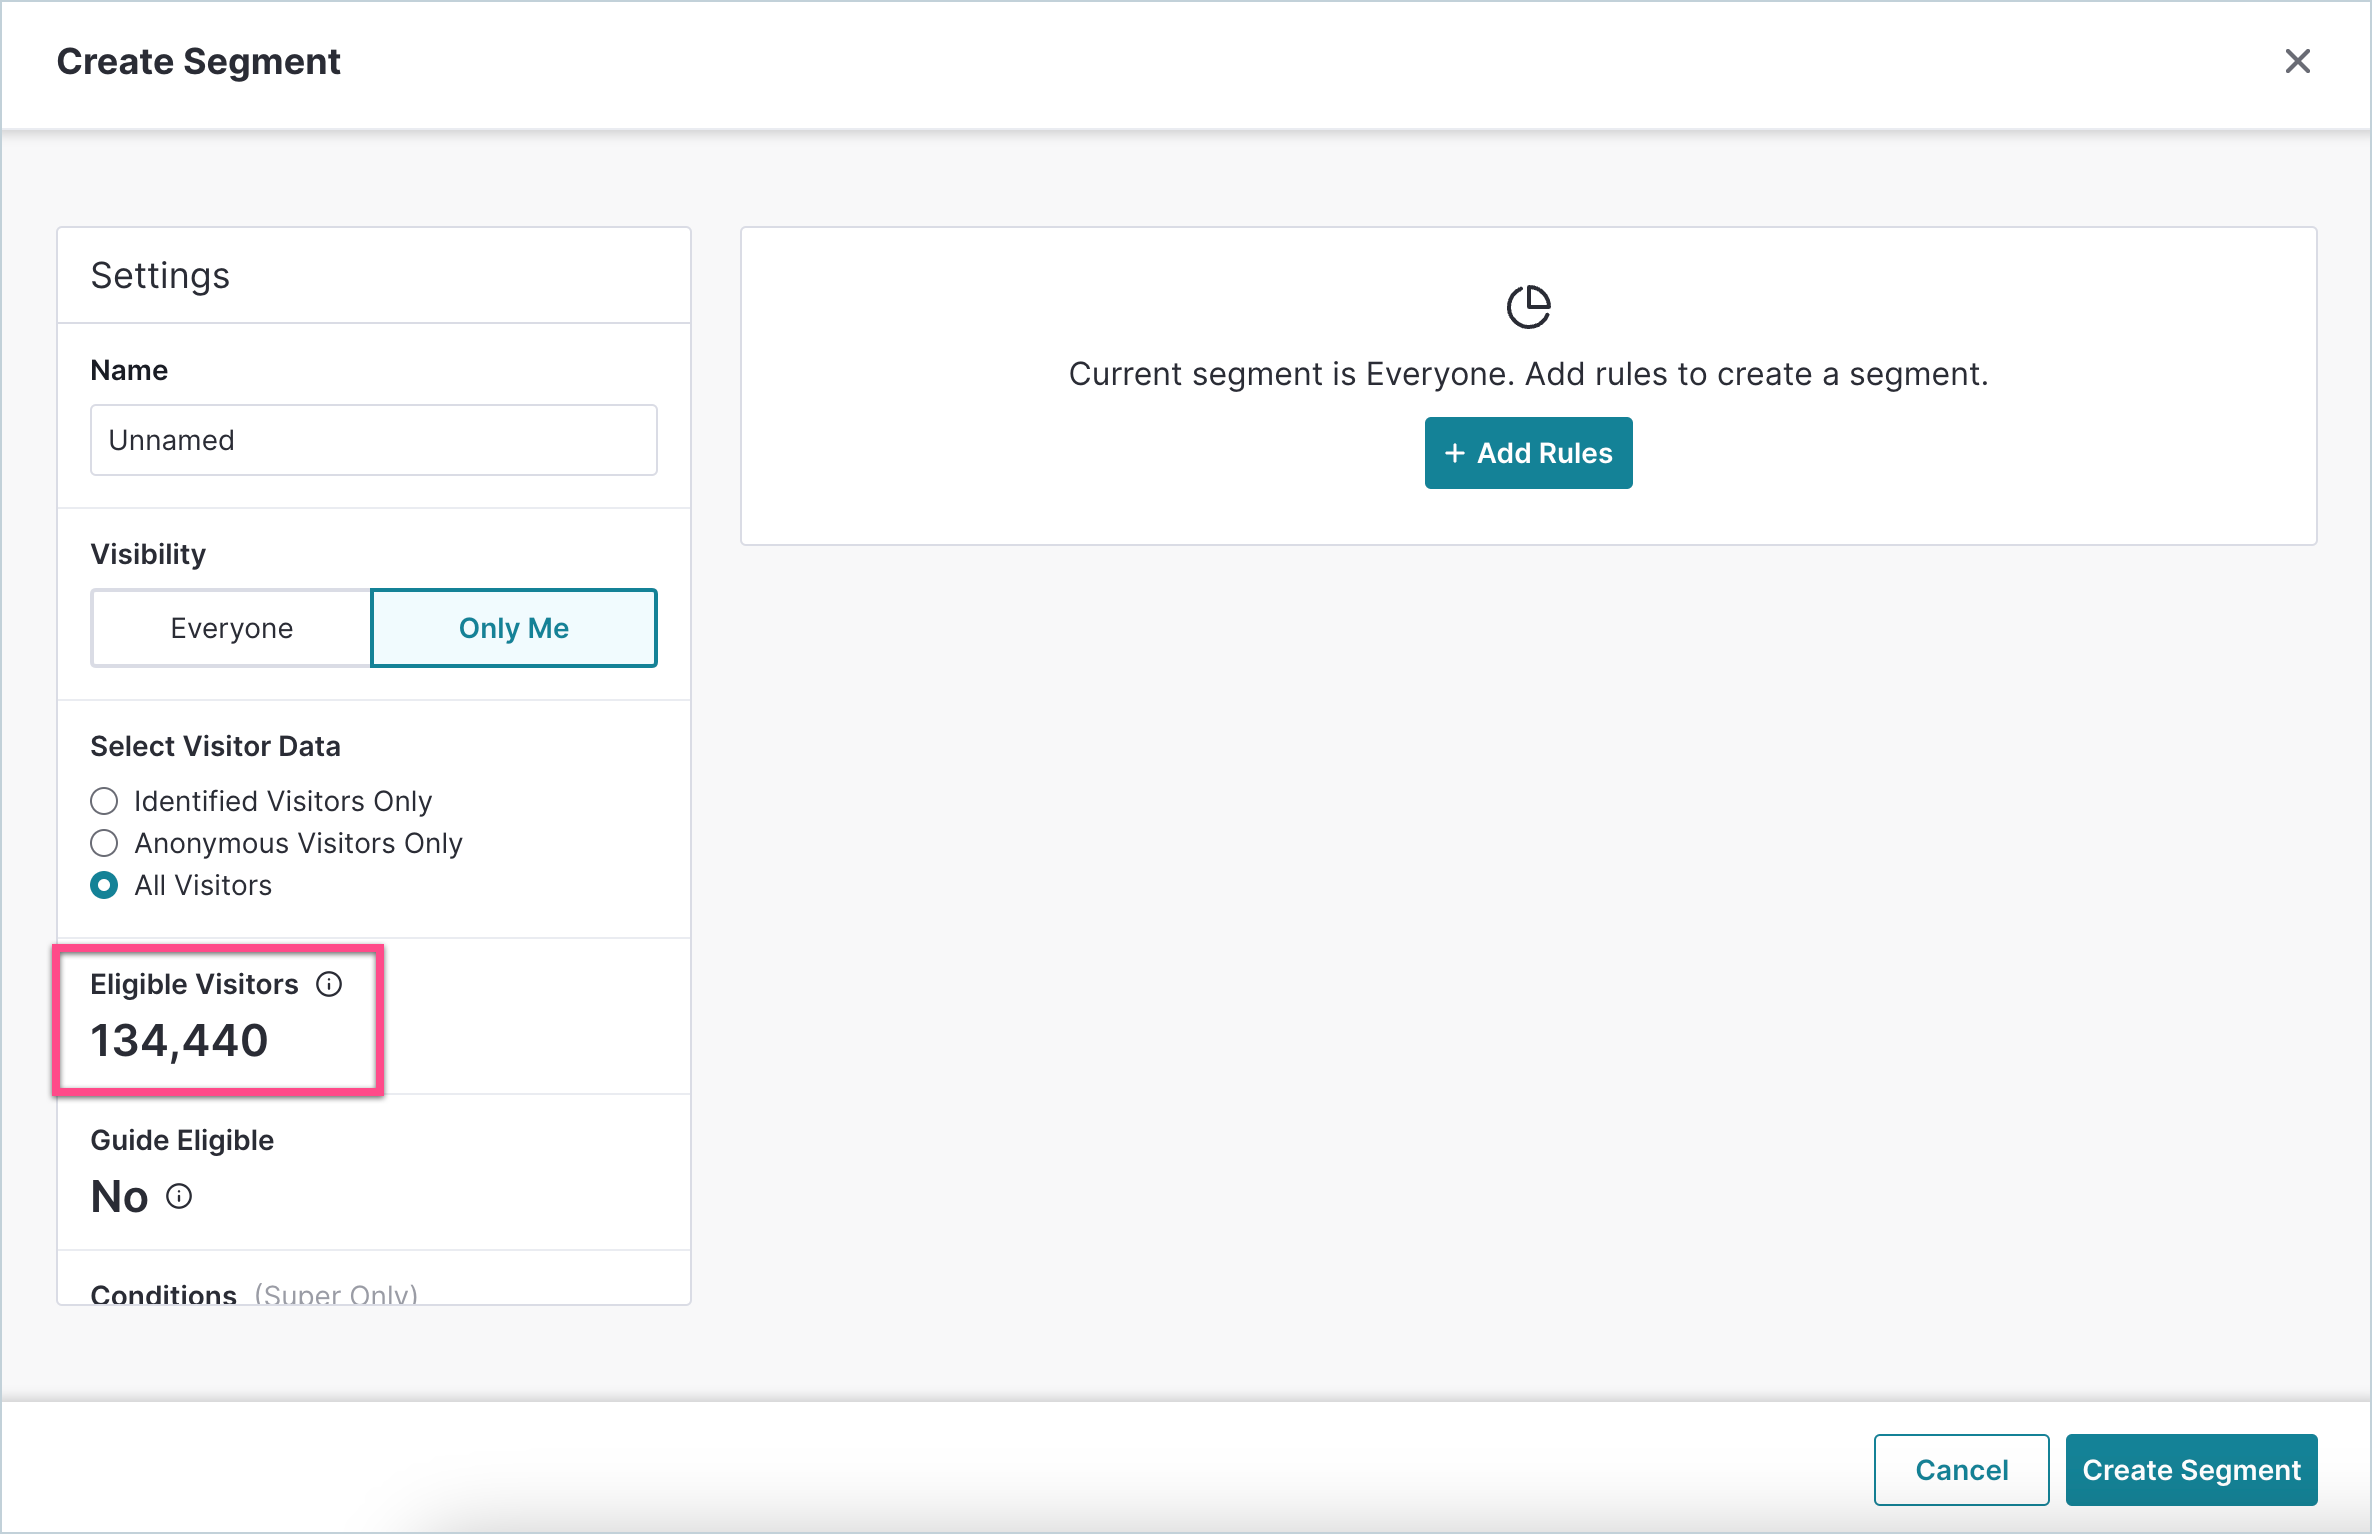Click the Create Segment button
The image size is (2372, 1534).
(x=2190, y=1469)
